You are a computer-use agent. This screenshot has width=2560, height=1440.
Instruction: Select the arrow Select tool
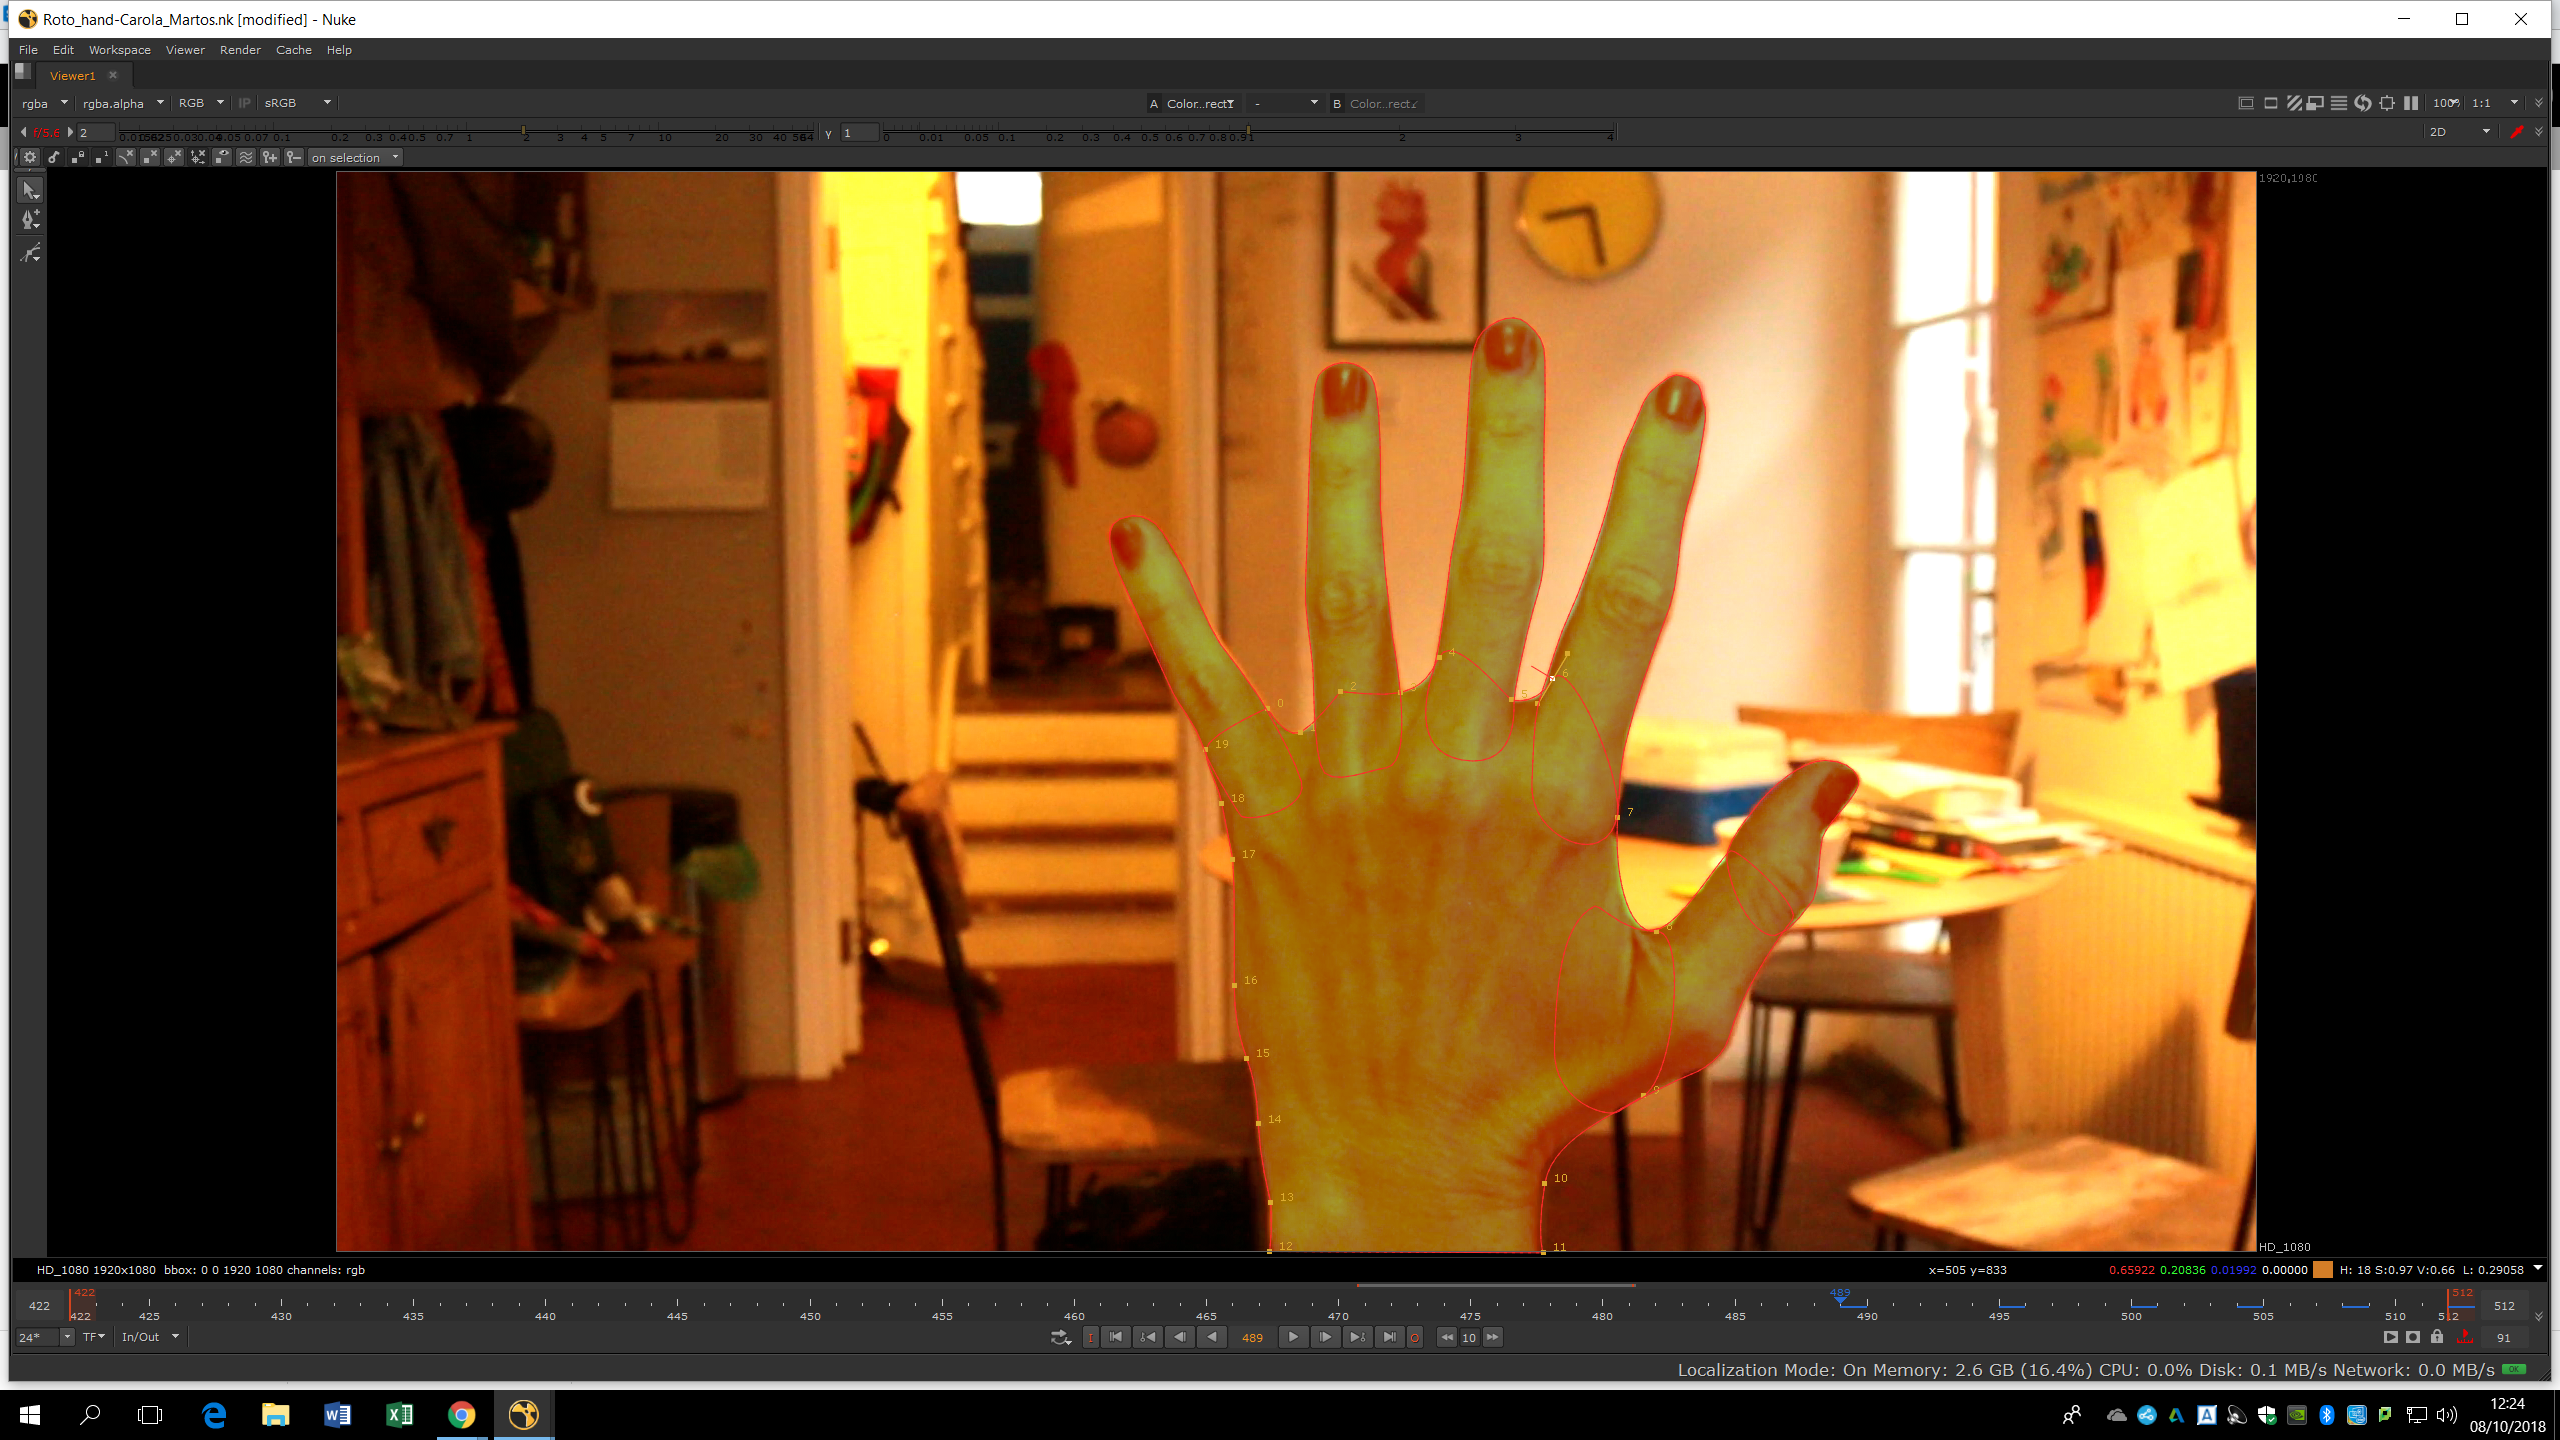(x=30, y=190)
